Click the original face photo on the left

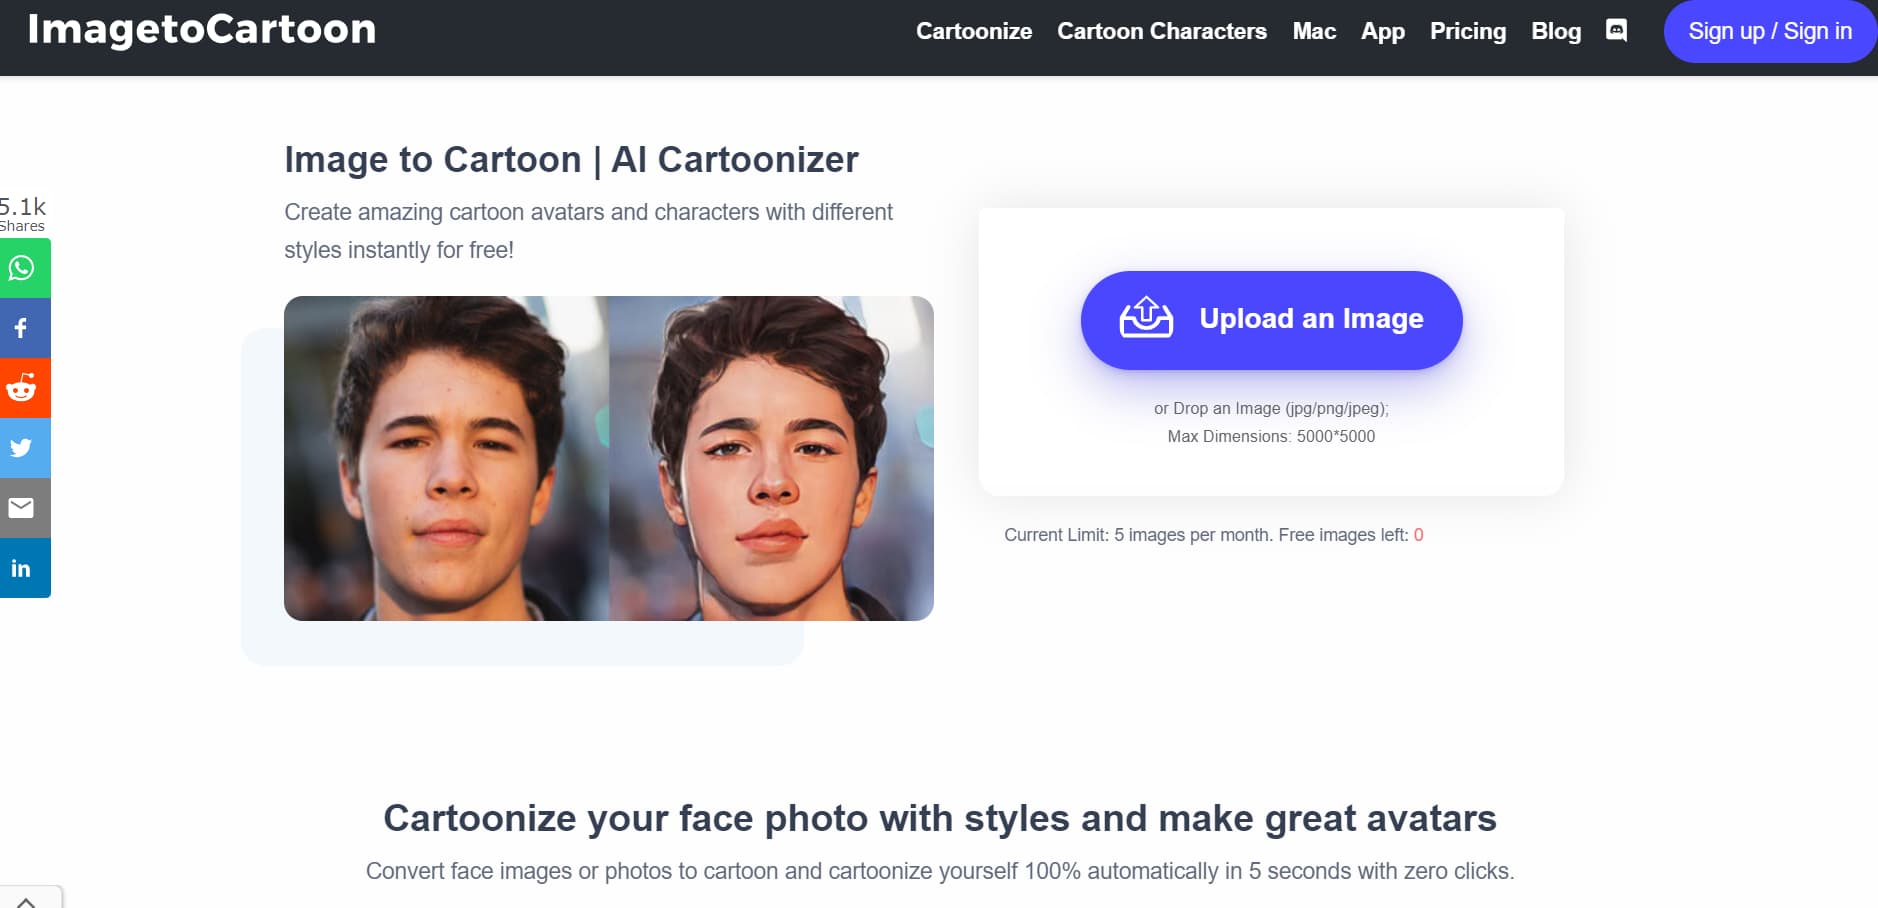click(446, 458)
